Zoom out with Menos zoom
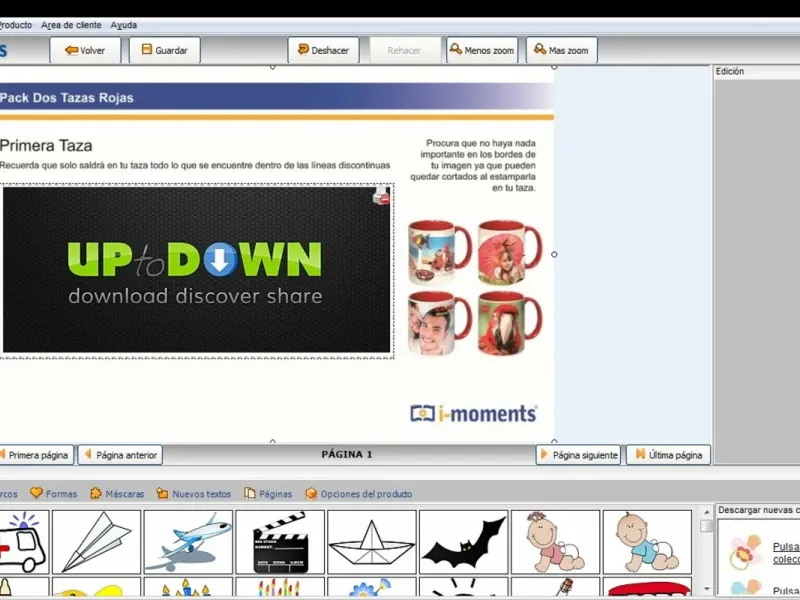 [482, 50]
